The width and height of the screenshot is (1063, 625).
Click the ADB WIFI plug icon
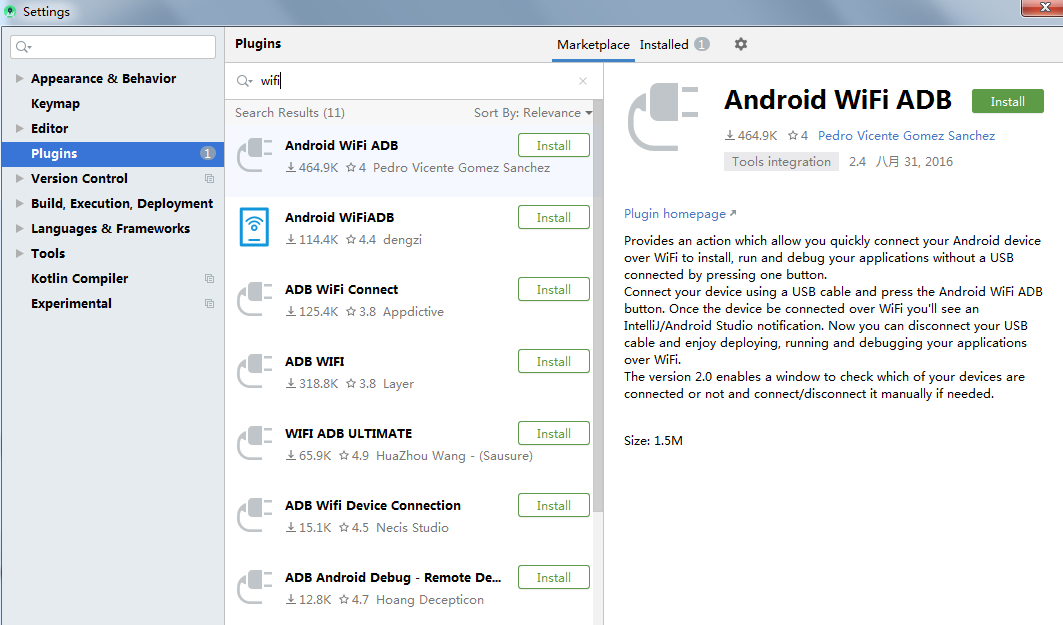coord(255,371)
